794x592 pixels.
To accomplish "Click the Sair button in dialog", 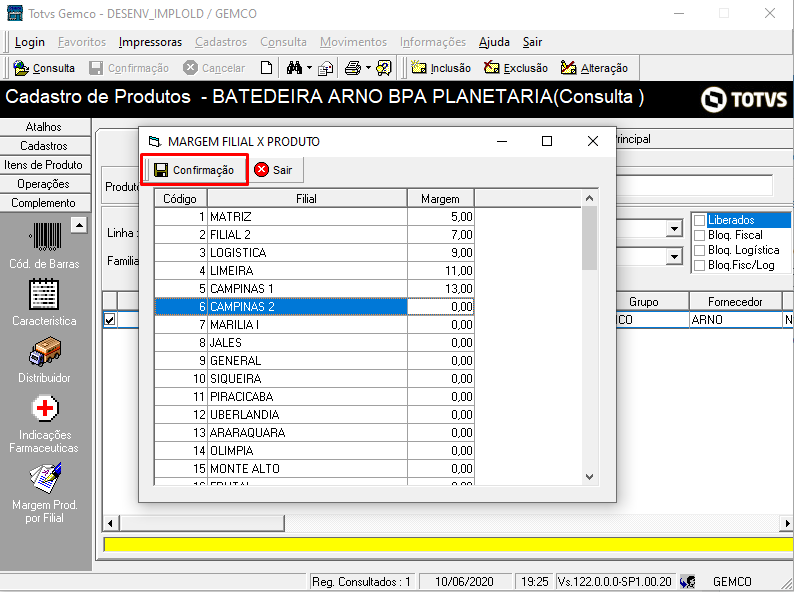I will (x=274, y=170).
